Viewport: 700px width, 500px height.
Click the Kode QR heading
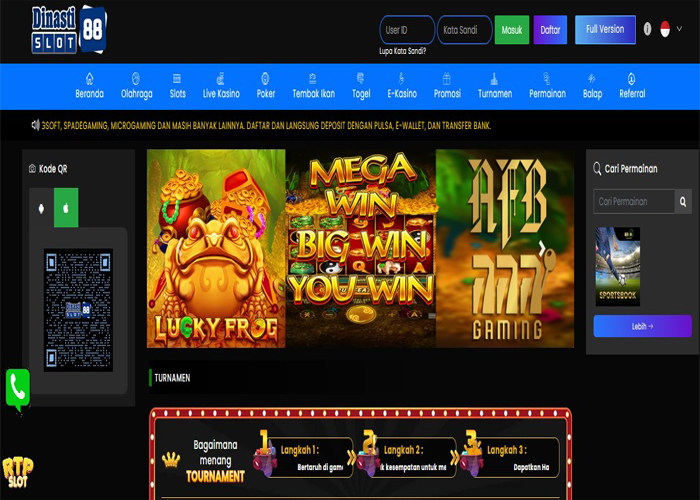tap(53, 169)
